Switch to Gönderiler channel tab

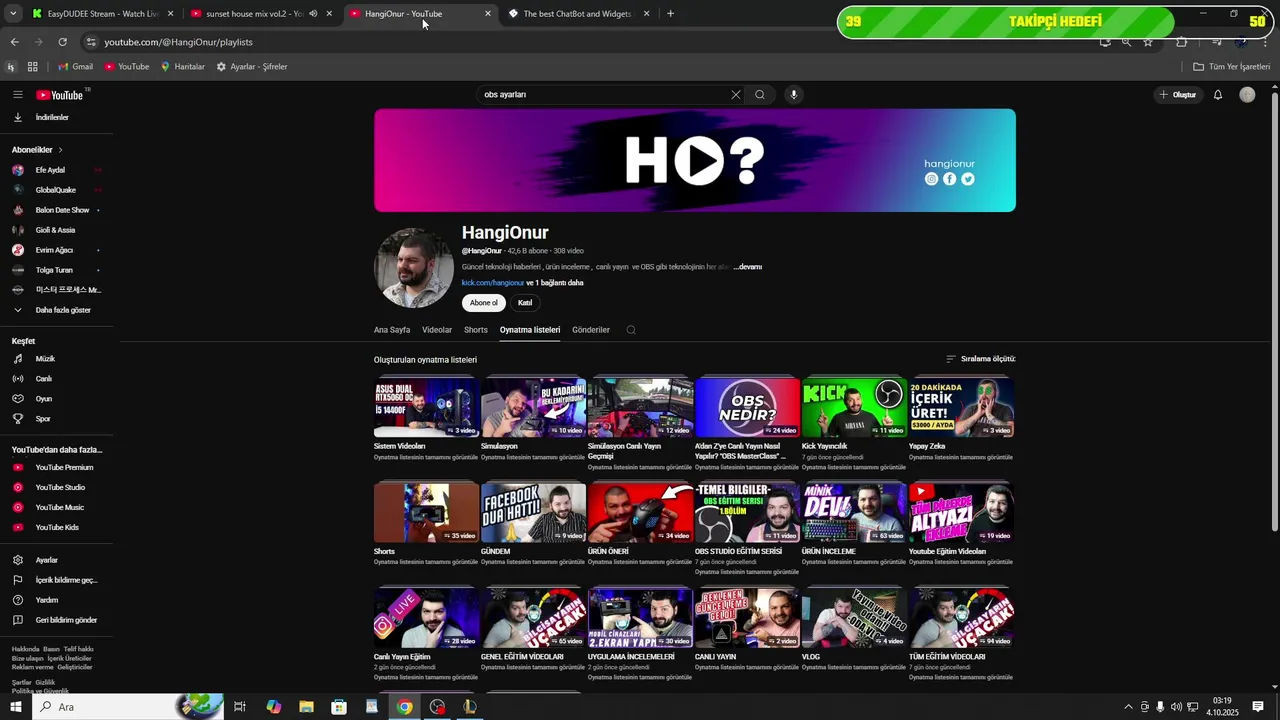coord(591,330)
